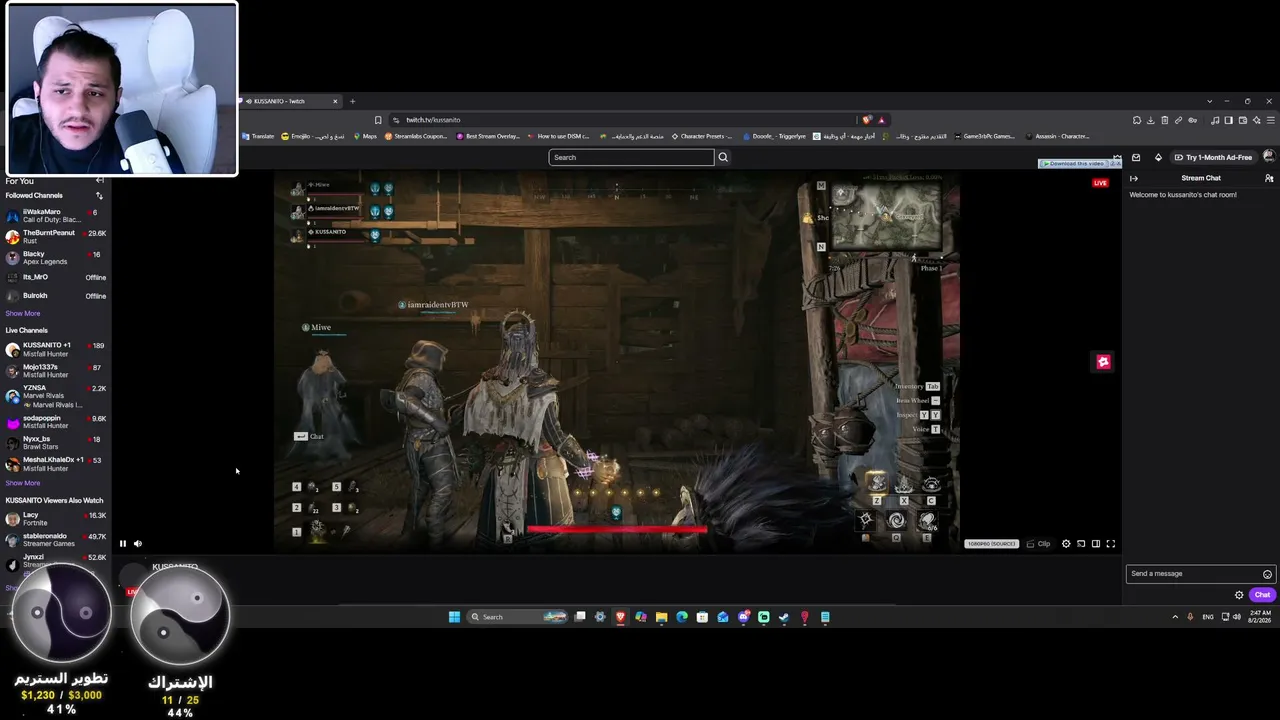The image size is (1280, 720).
Task: Click the Try 1-Month Ad-Free button
Action: tap(1213, 157)
